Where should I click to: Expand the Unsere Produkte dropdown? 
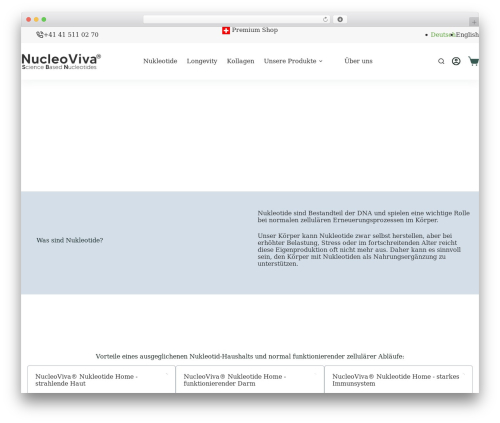[293, 61]
